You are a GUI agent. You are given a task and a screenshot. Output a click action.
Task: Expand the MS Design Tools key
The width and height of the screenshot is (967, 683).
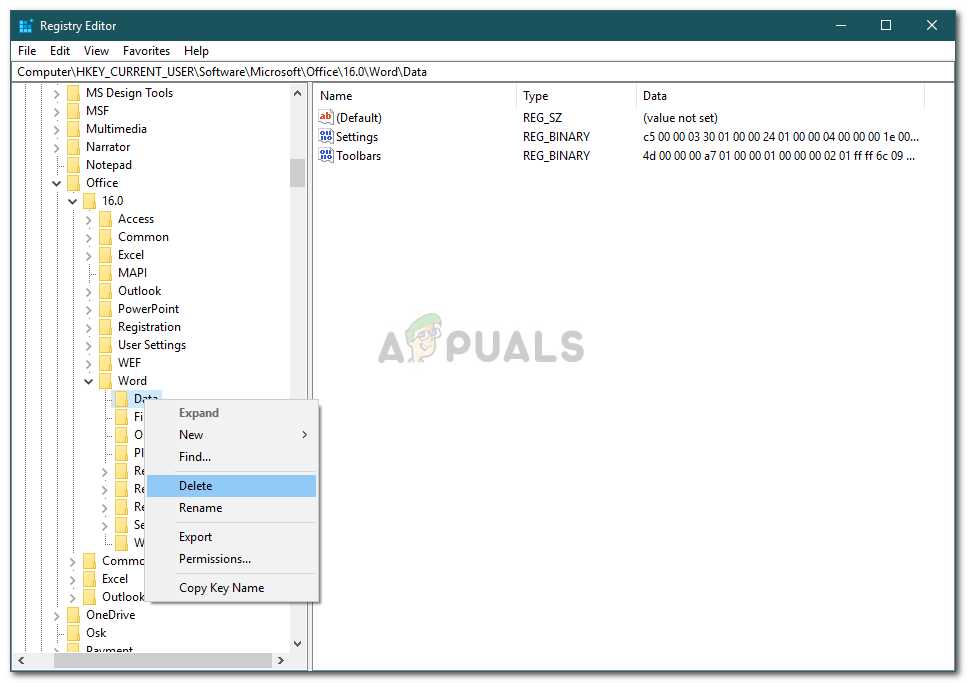pyautogui.click(x=57, y=94)
